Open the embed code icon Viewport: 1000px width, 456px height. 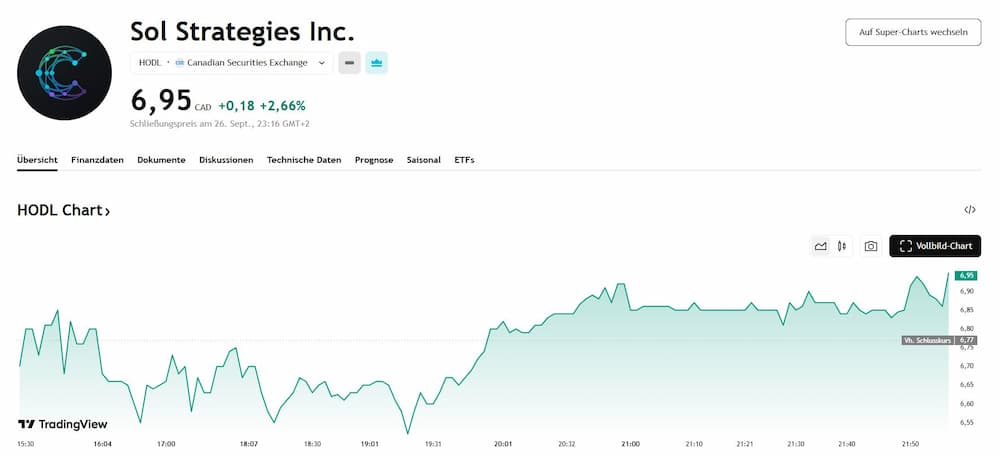tap(969, 210)
